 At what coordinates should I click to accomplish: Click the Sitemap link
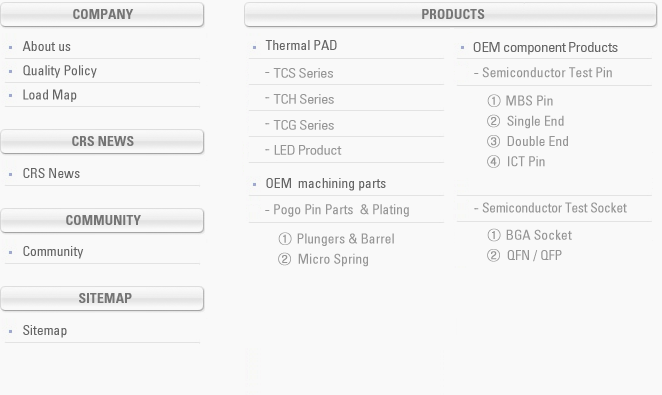pyautogui.click(x=45, y=330)
